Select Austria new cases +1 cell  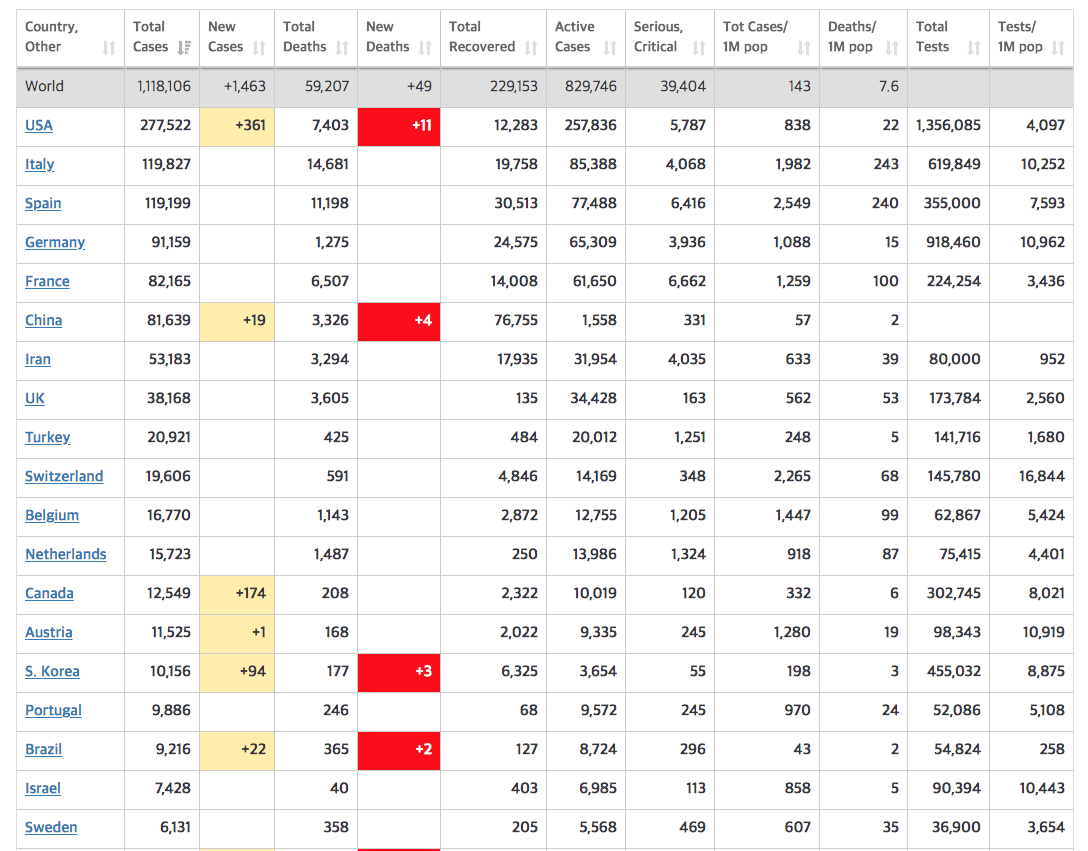237,633
